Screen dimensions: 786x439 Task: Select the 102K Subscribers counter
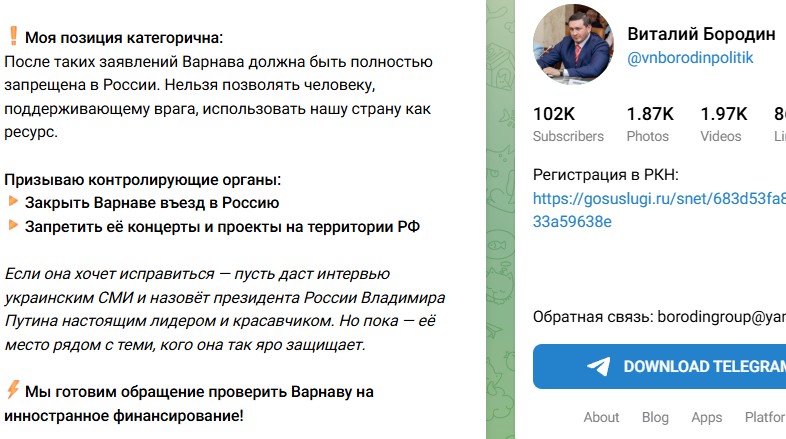click(x=568, y=124)
